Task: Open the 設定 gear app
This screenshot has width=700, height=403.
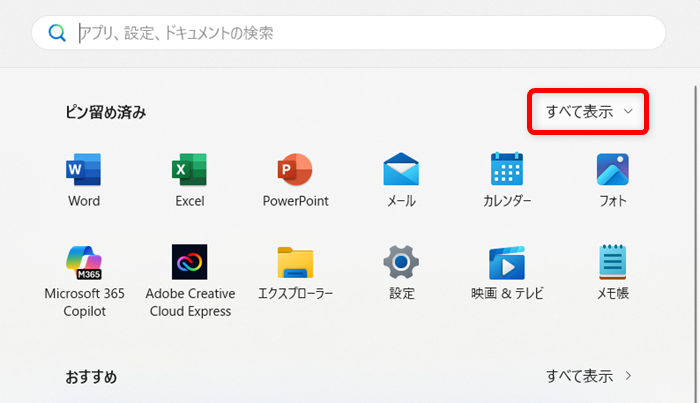Action: point(401,273)
